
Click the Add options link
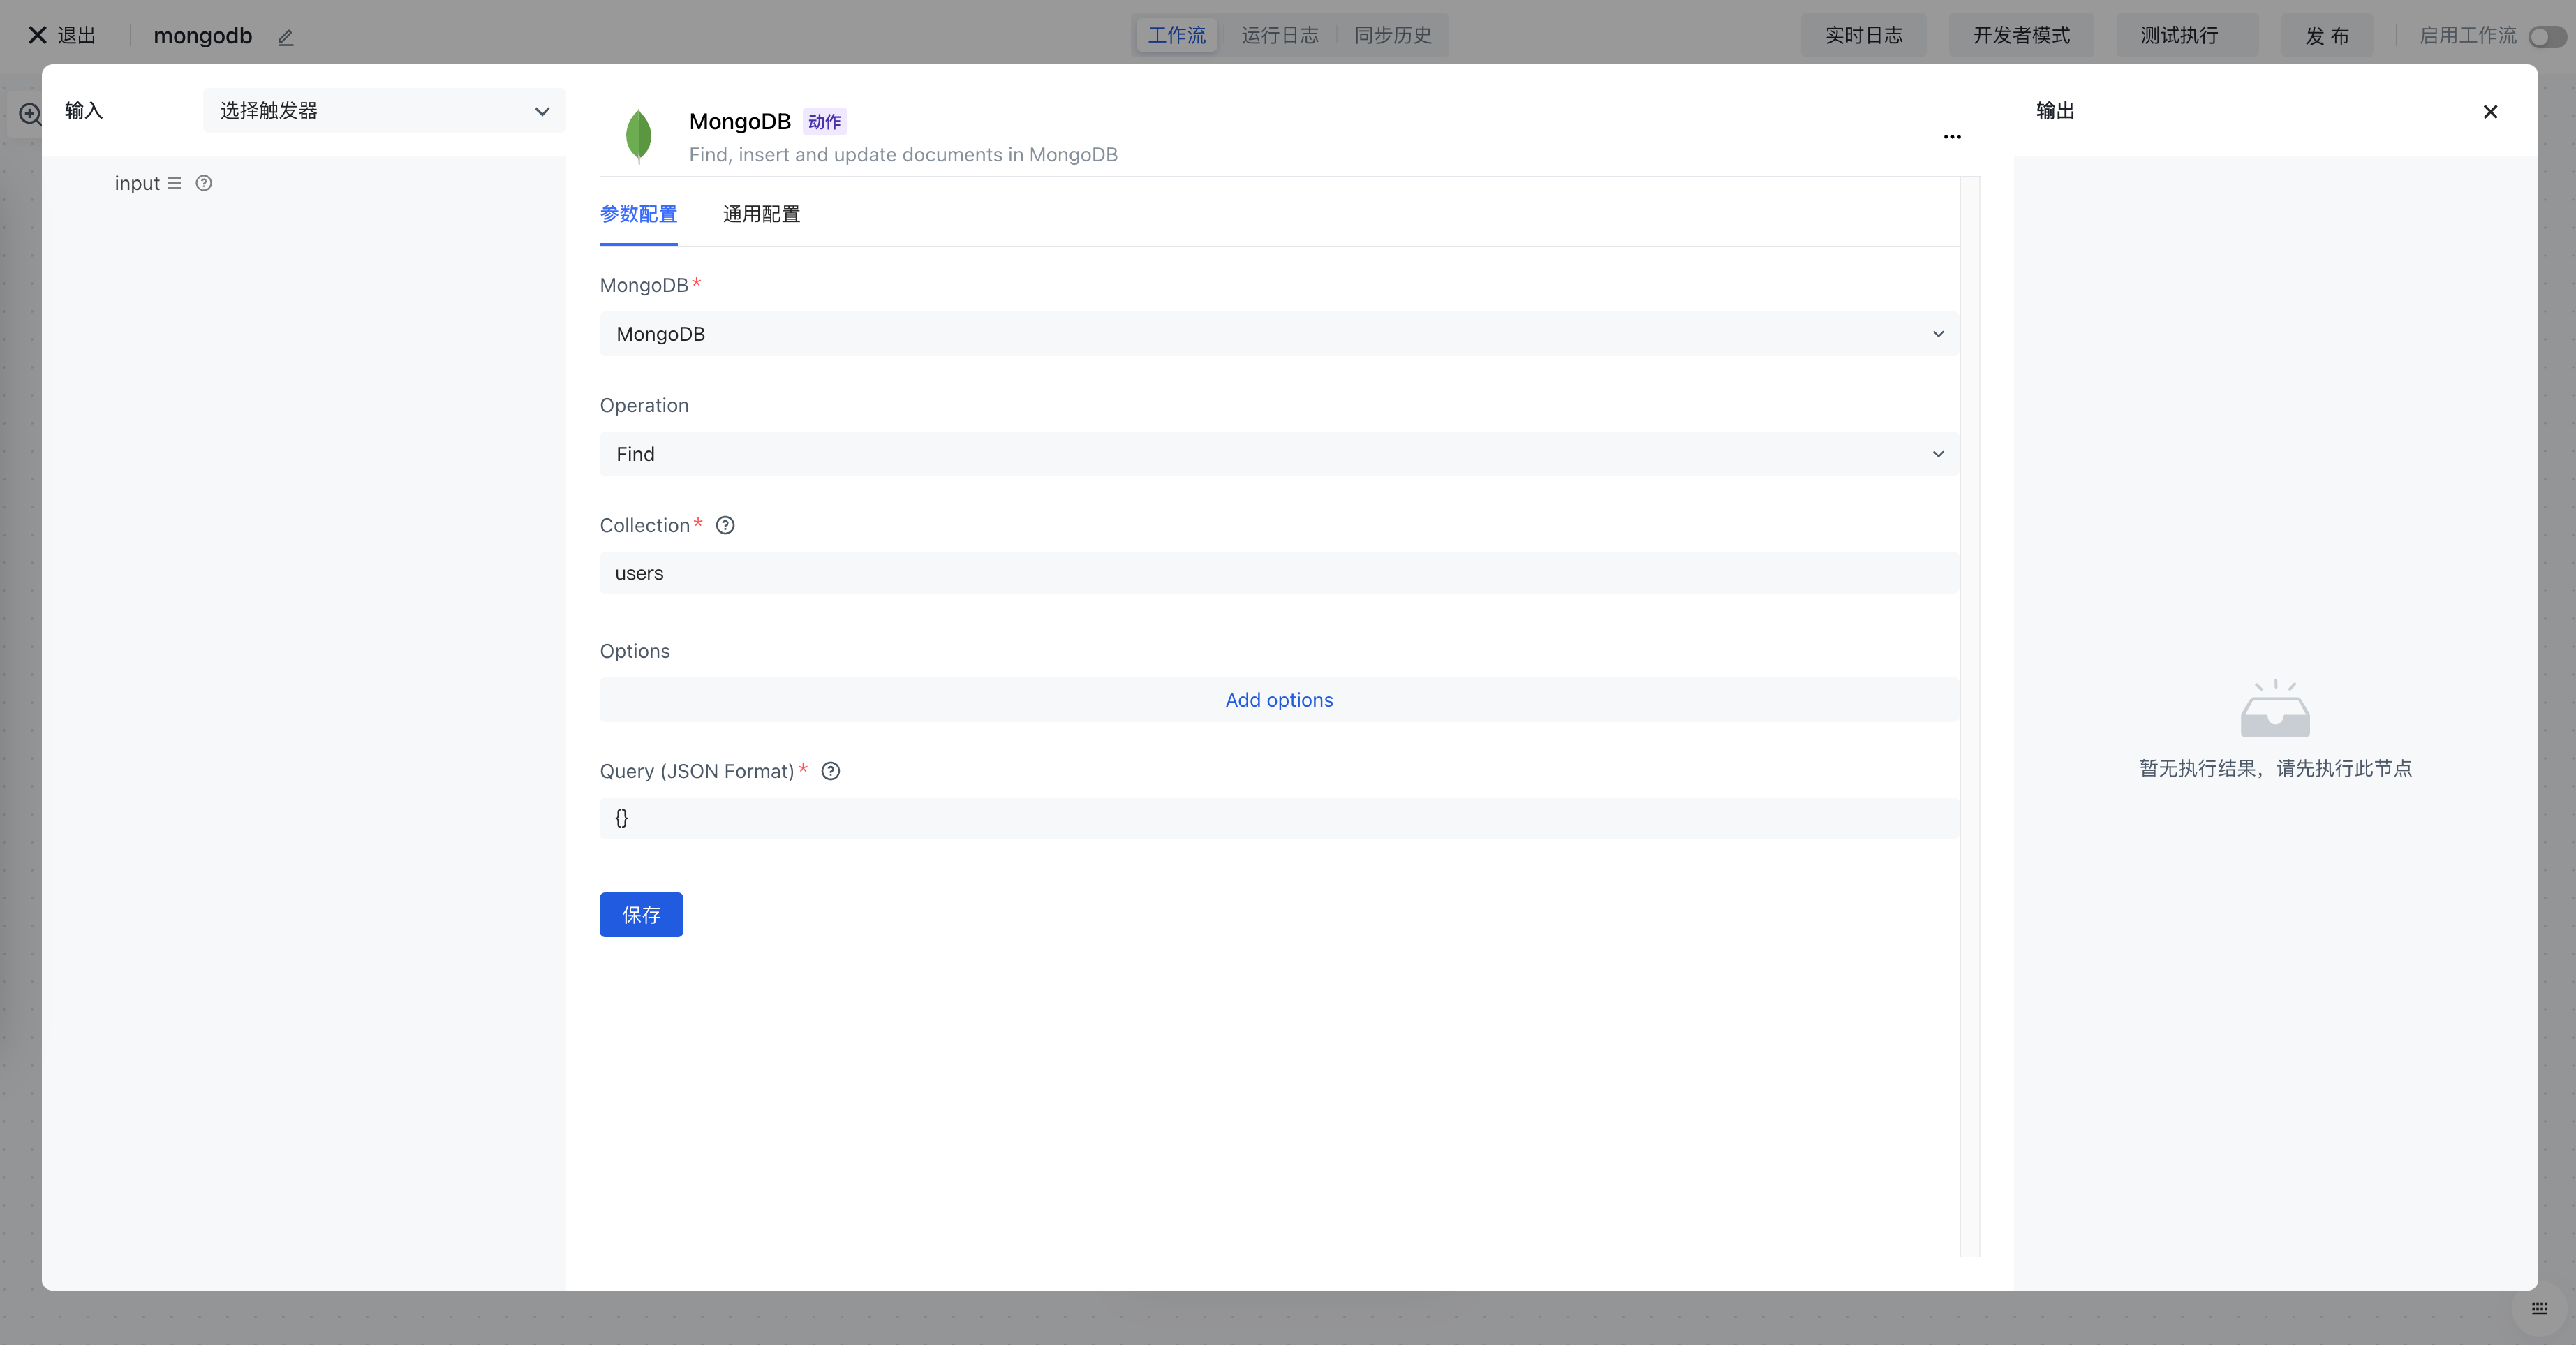(1279, 700)
